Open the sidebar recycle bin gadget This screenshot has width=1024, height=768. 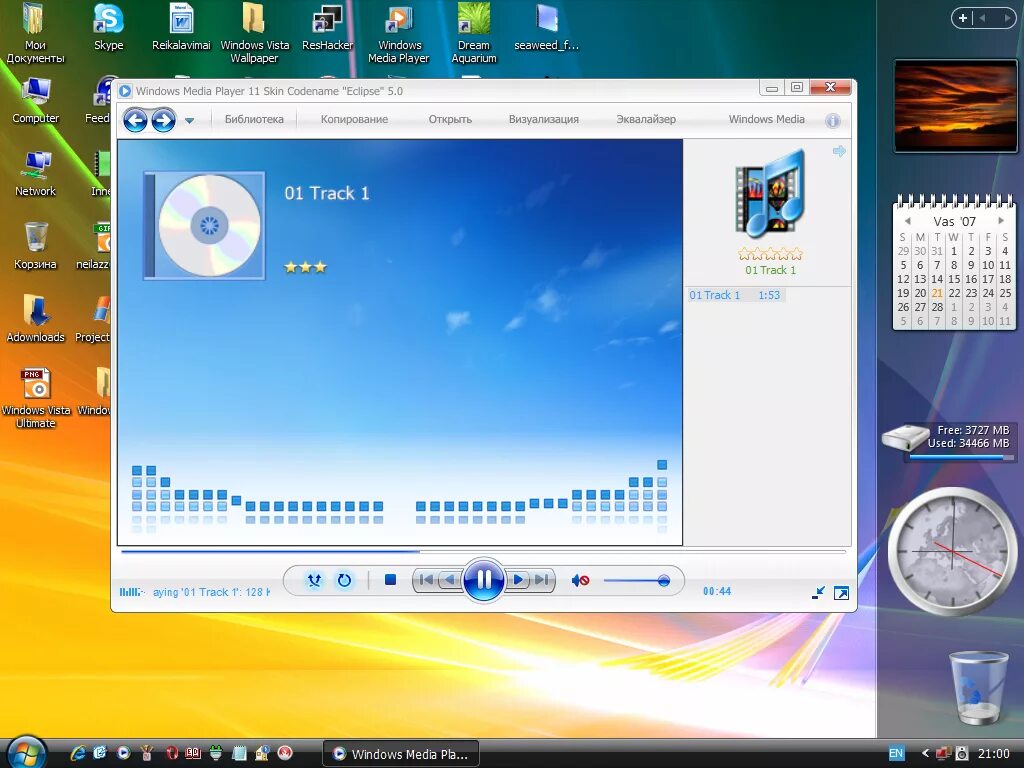tap(978, 687)
